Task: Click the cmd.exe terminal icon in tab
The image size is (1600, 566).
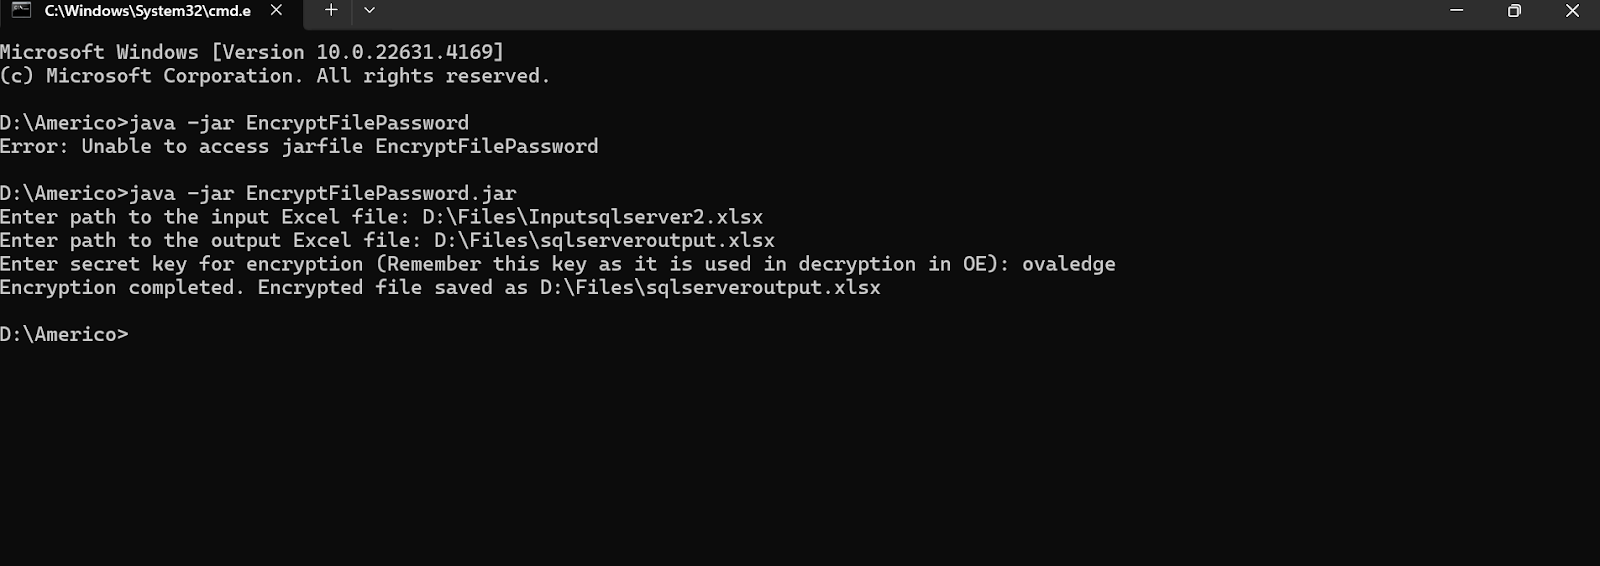Action: pos(21,11)
